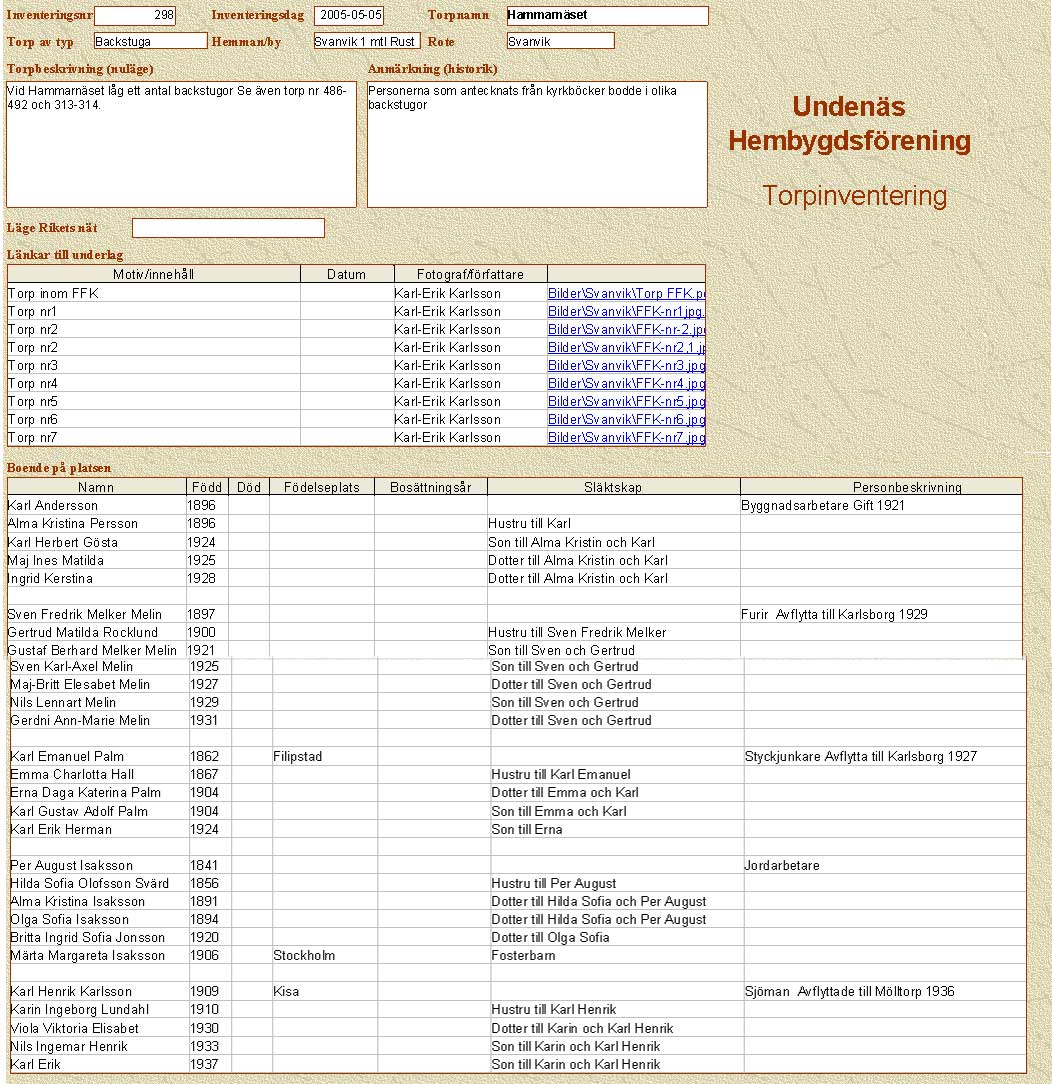This screenshot has width=1052, height=1084.
Task: Click inside the Torpbeskrivning text area
Action: pos(181,150)
